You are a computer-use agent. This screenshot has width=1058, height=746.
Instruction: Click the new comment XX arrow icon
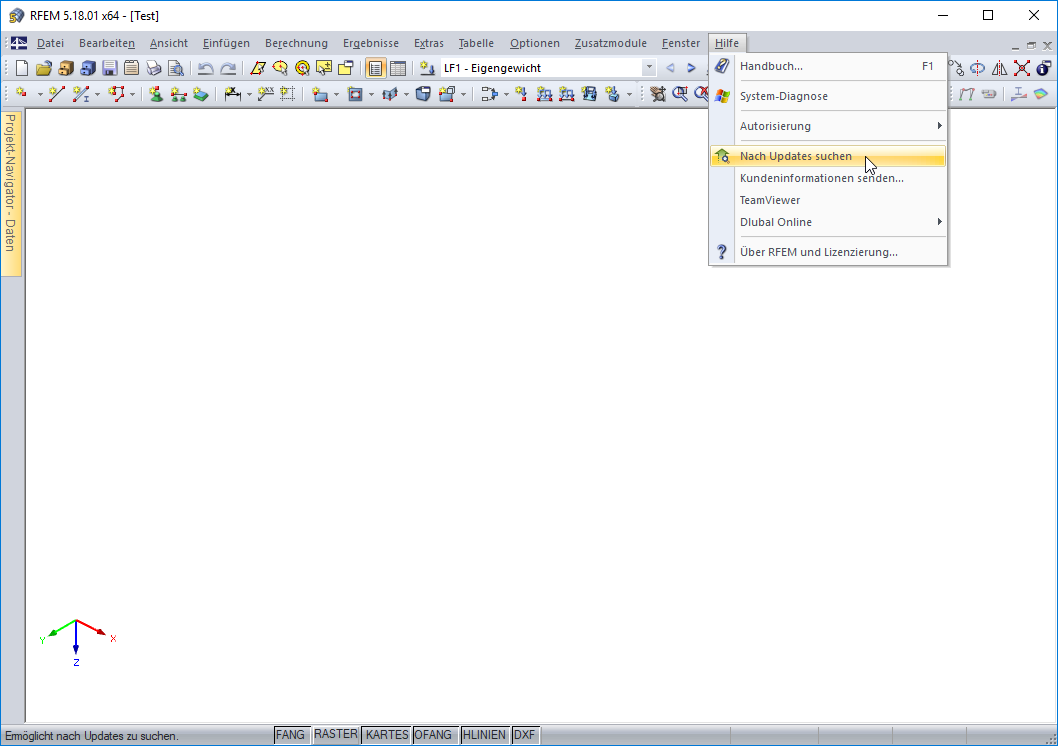click(265, 94)
